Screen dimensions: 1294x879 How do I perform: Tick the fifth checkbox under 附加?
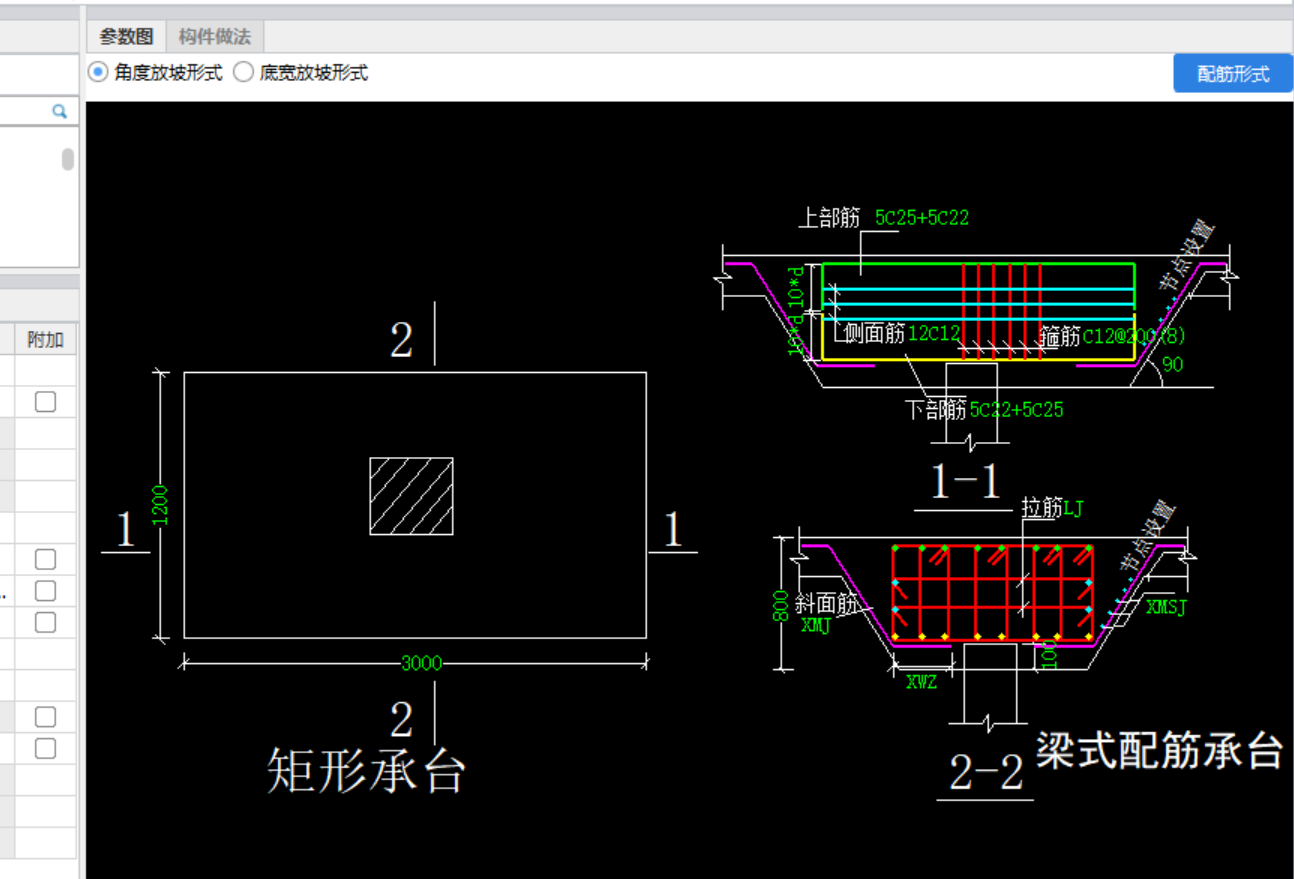click(45, 716)
